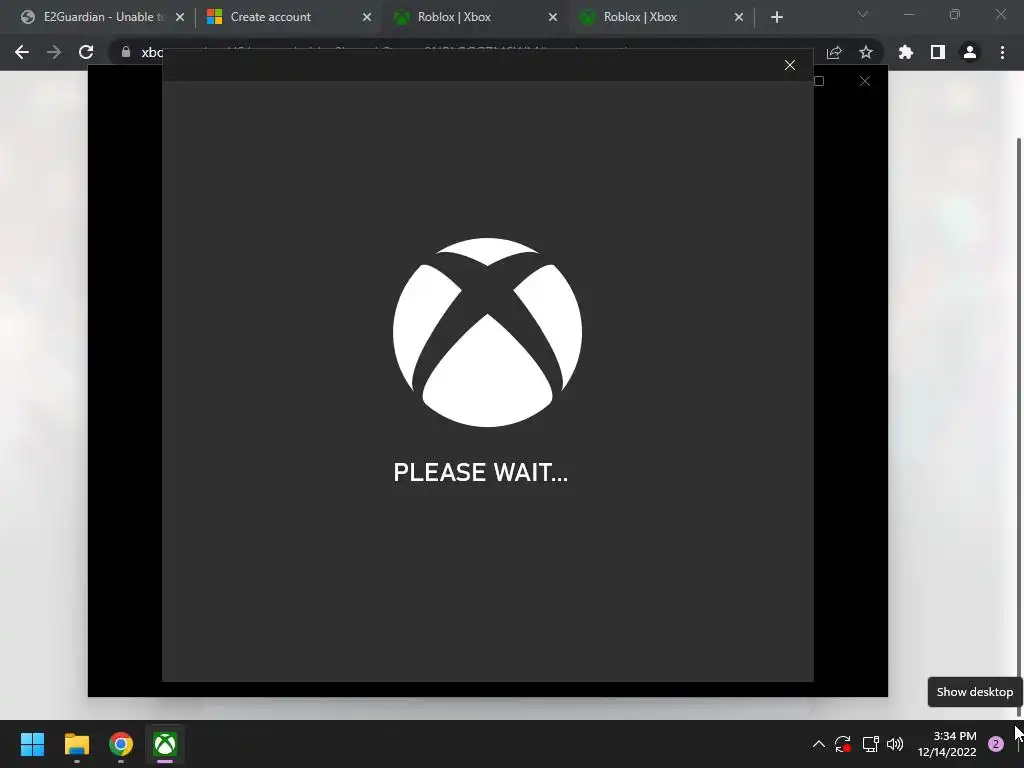Close the Please Wait Xbox dialog
This screenshot has width=1024, height=768.
coord(790,65)
